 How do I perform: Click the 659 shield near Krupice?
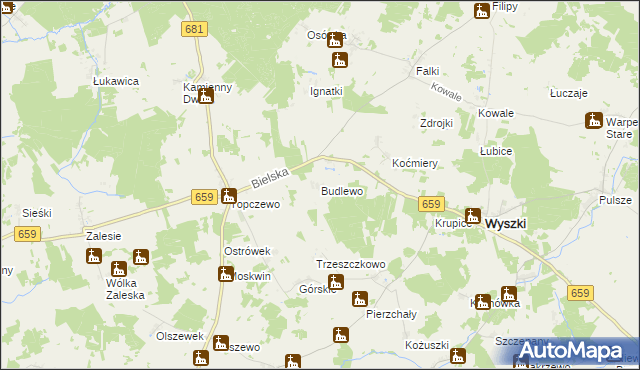[x=431, y=204]
